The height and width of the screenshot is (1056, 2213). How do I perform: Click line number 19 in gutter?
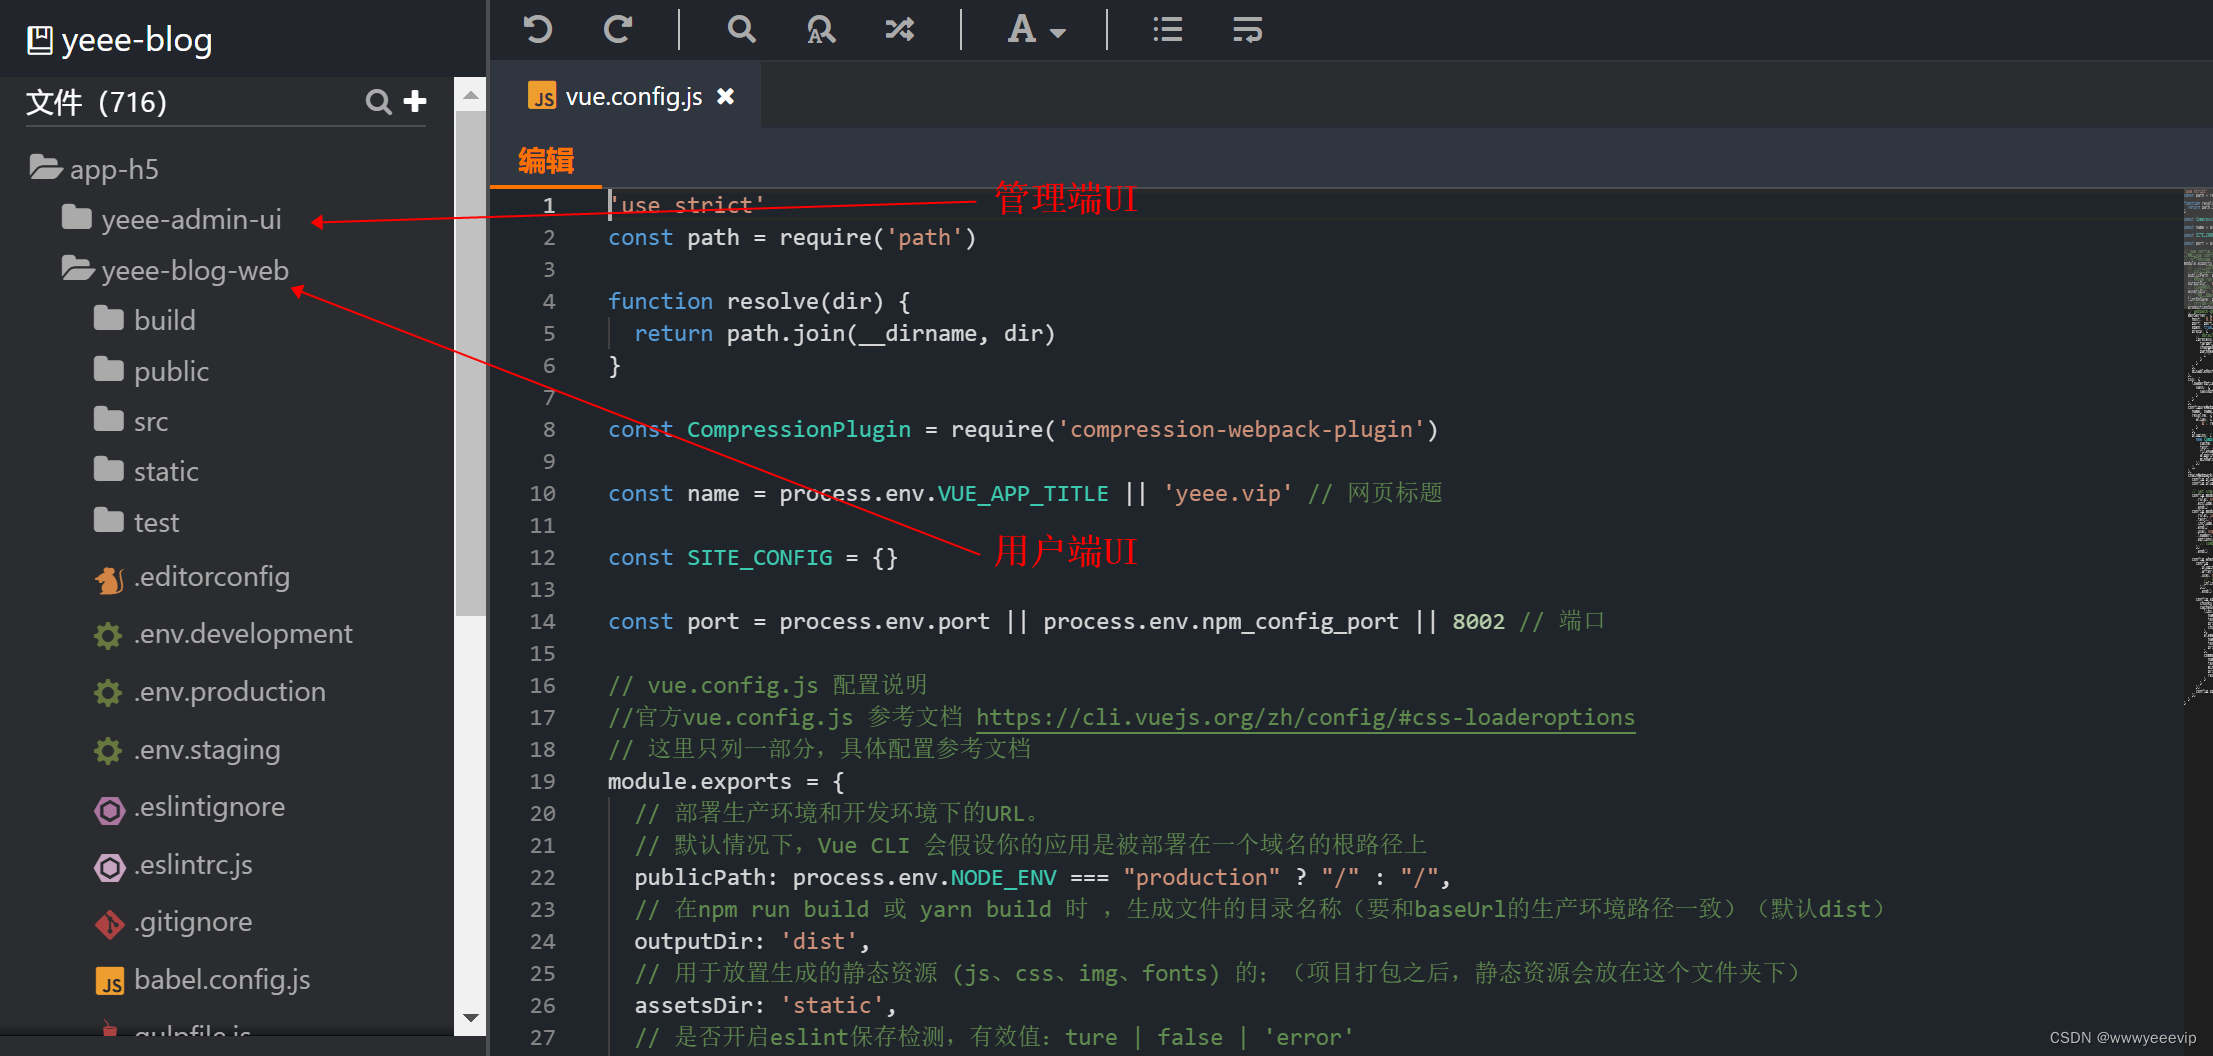(x=542, y=781)
